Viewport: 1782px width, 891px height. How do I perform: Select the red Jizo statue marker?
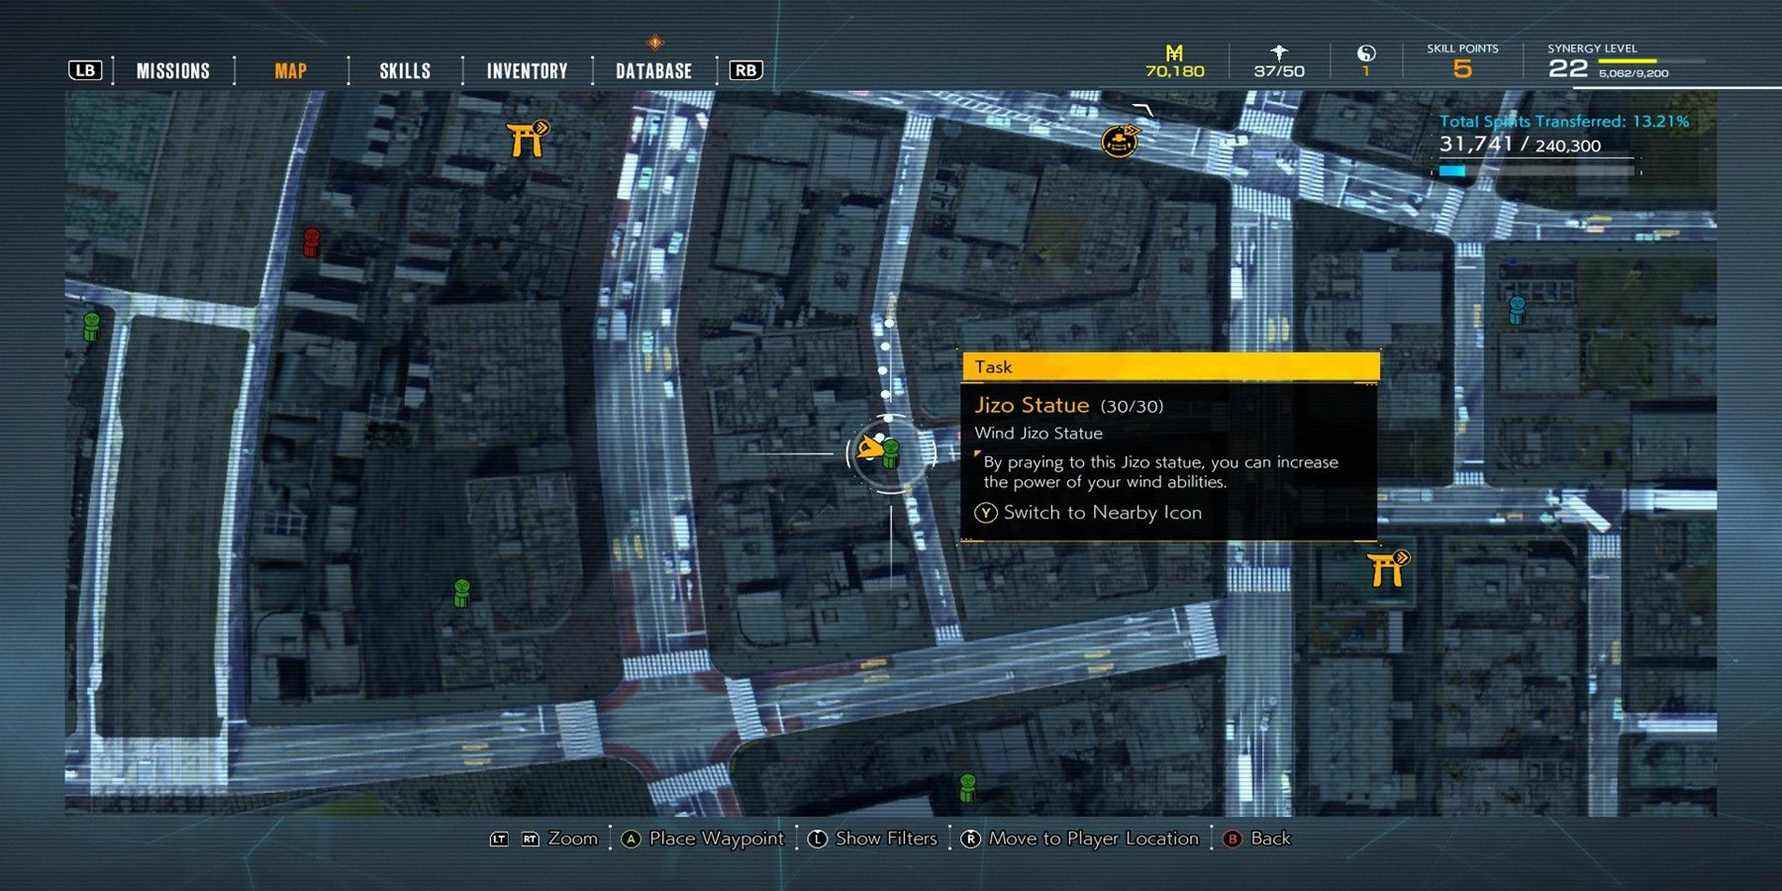(x=312, y=242)
